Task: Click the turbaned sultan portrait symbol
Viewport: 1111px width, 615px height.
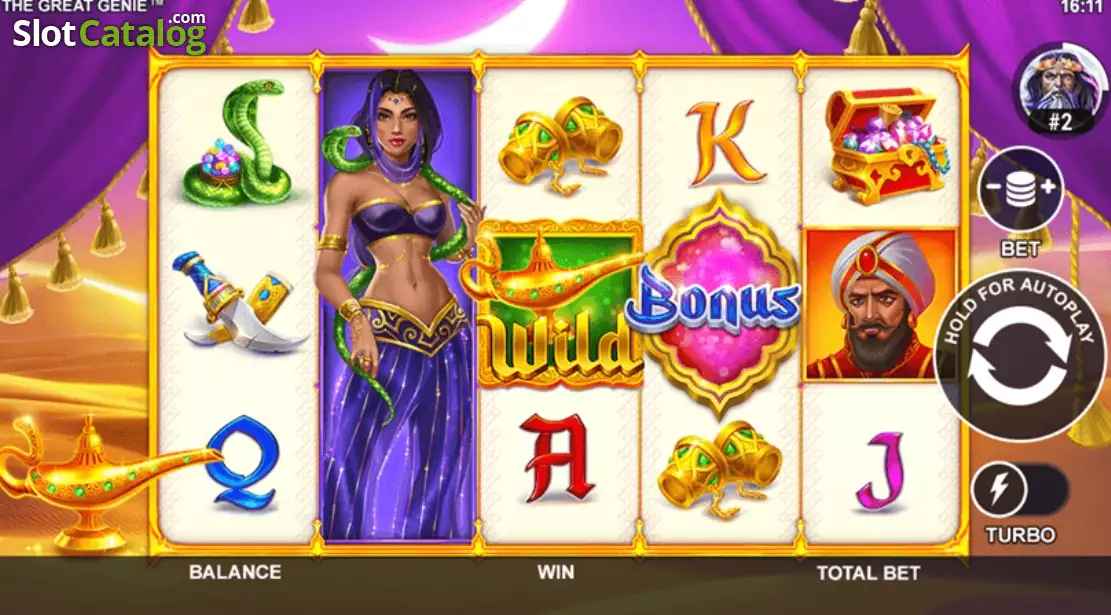Action: [x=881, y=305]
